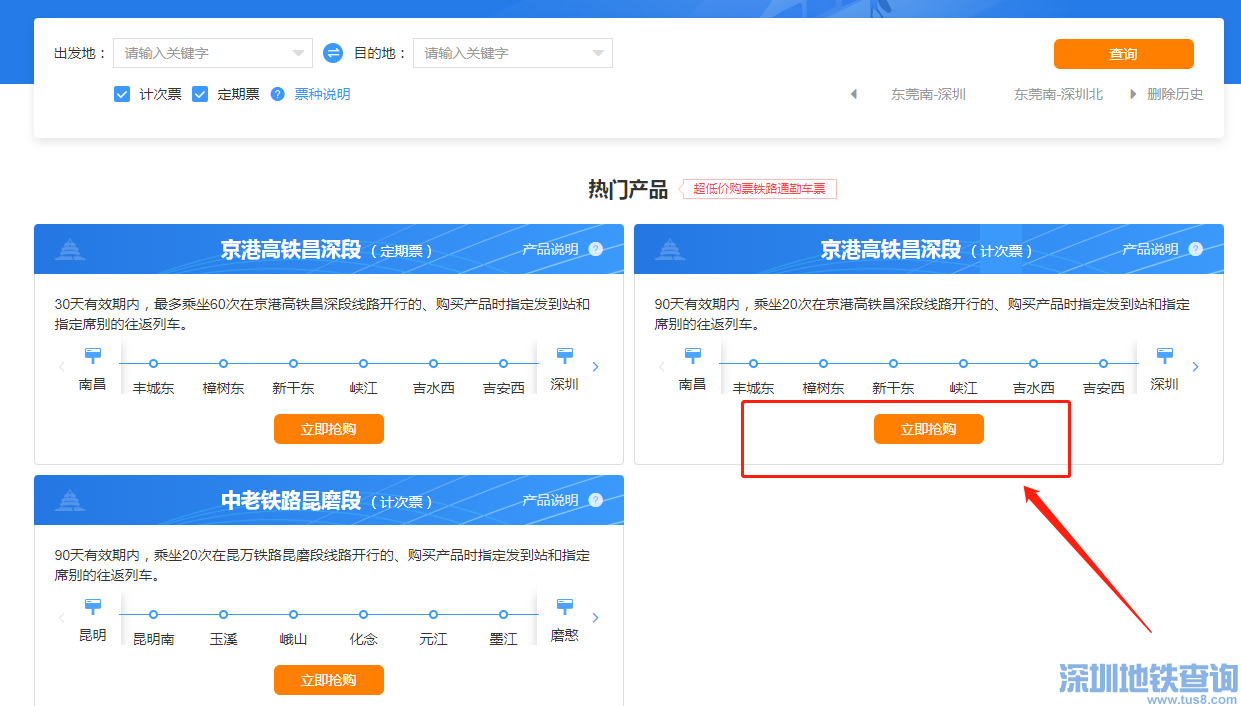Click the orange 查询 search button
This screenshot has width=1241, height=706.
pos(1124,54)
